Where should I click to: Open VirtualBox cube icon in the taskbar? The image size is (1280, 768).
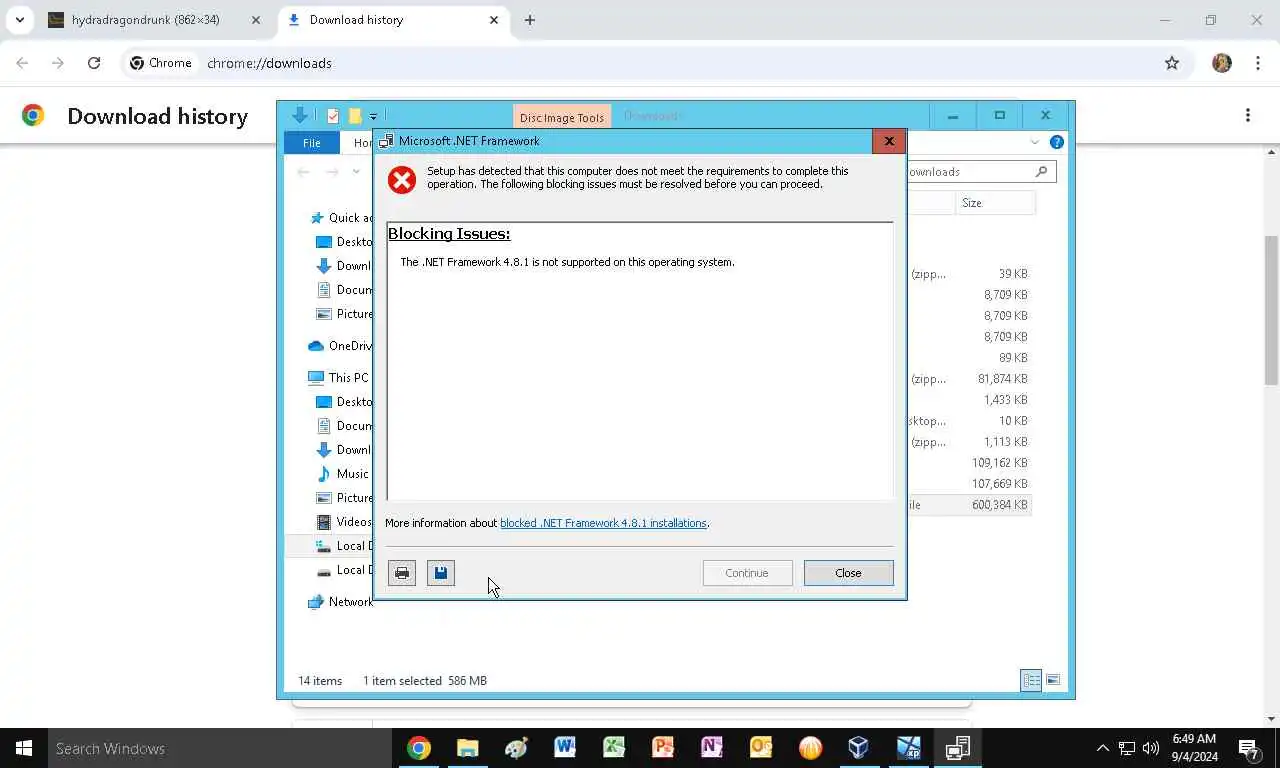pos(859,748)
